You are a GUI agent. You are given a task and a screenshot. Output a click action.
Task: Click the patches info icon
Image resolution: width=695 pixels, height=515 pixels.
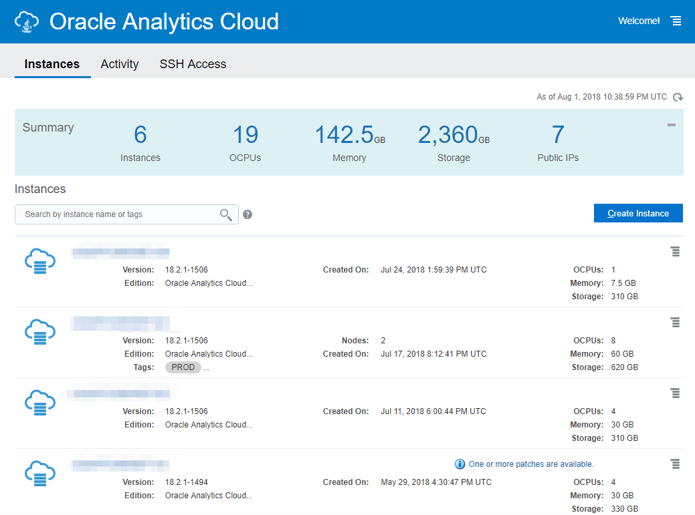point(460,464)
